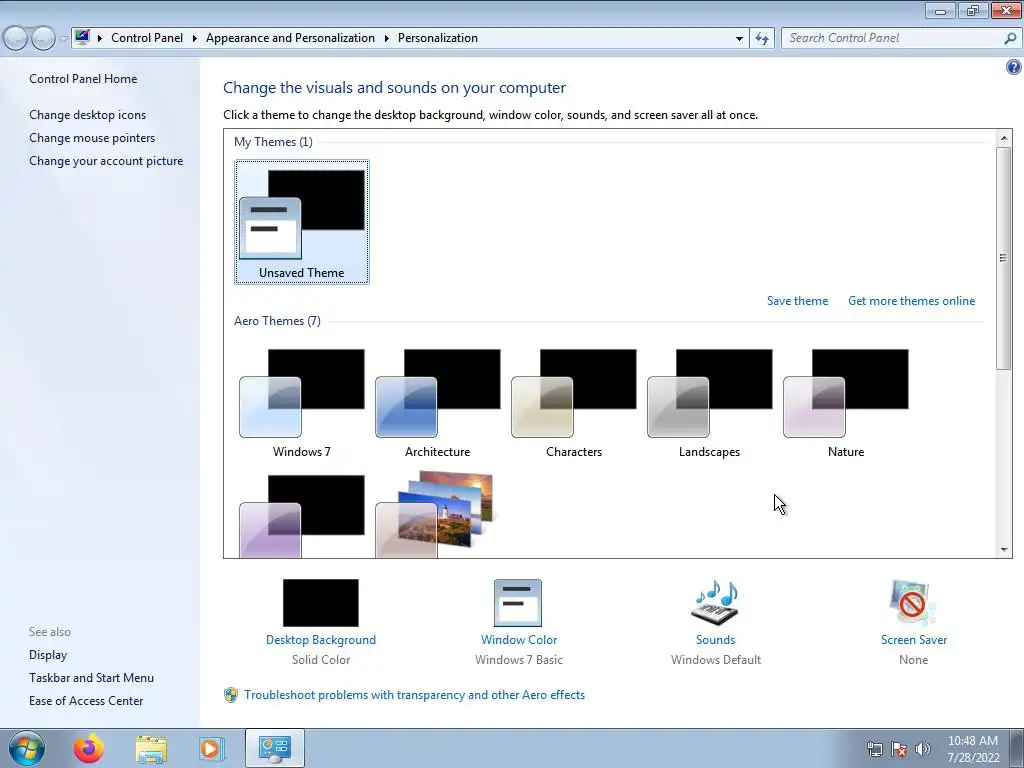Click the Sounds link

click(x=715, y=640)
